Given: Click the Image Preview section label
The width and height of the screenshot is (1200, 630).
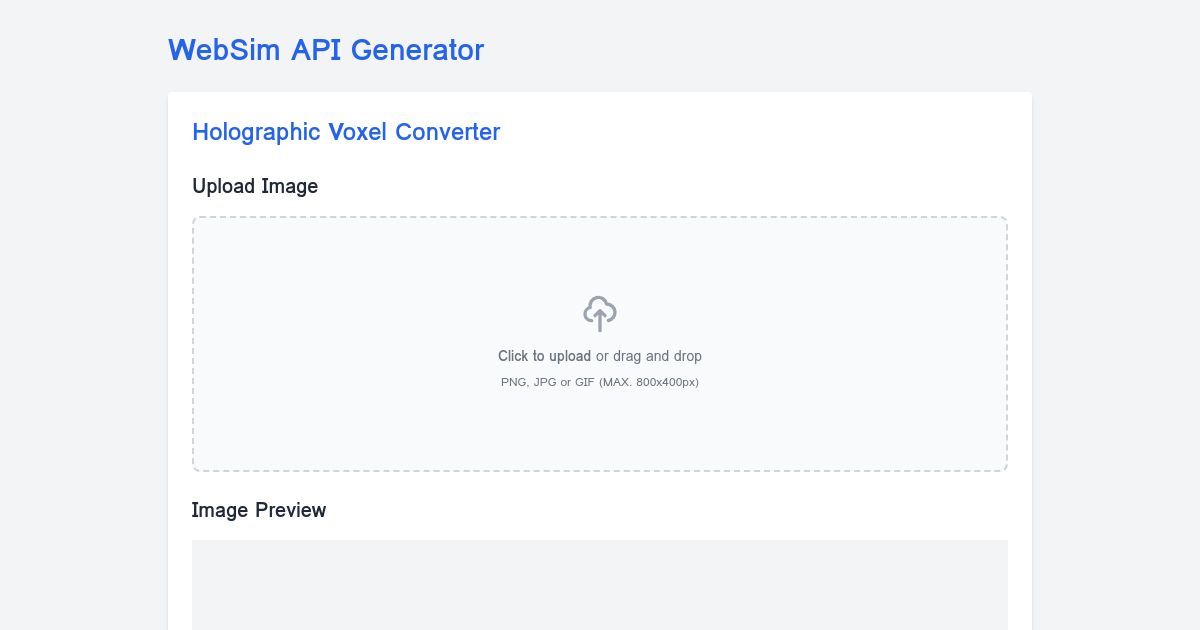Looking at the screenshot, I should pos(259,510).
